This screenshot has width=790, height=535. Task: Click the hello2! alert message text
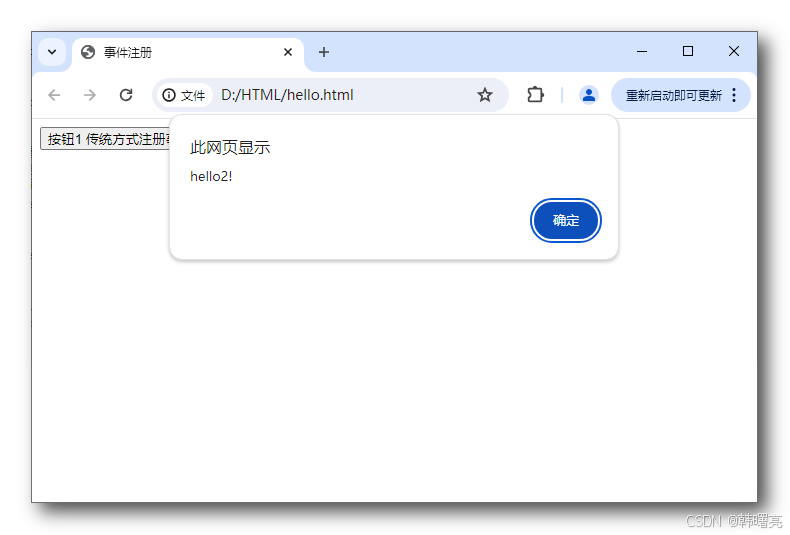click(x=211, y=176)
